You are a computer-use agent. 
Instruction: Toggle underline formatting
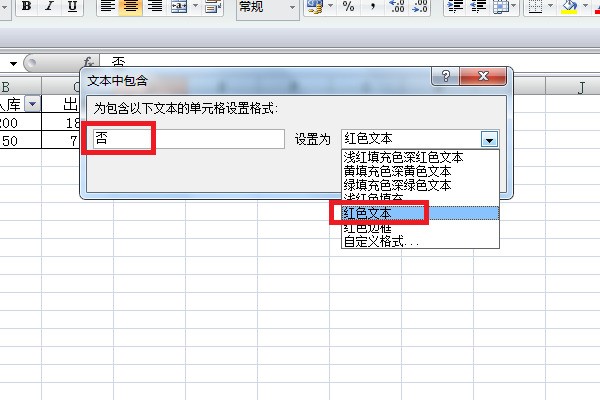click(x=72, y=6)
